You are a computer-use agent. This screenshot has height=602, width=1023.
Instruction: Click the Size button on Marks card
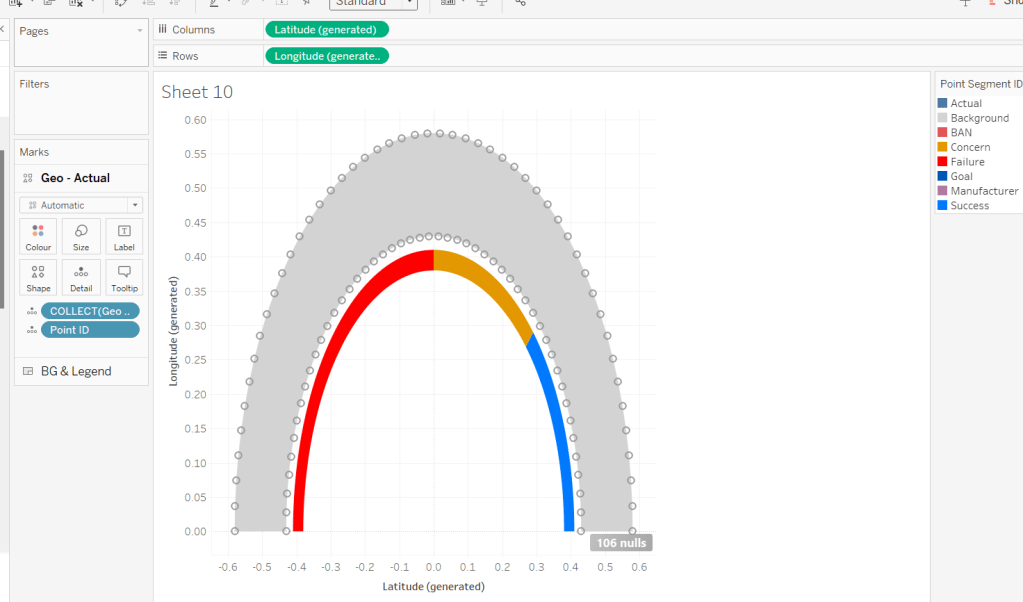[x=81, y=237]
